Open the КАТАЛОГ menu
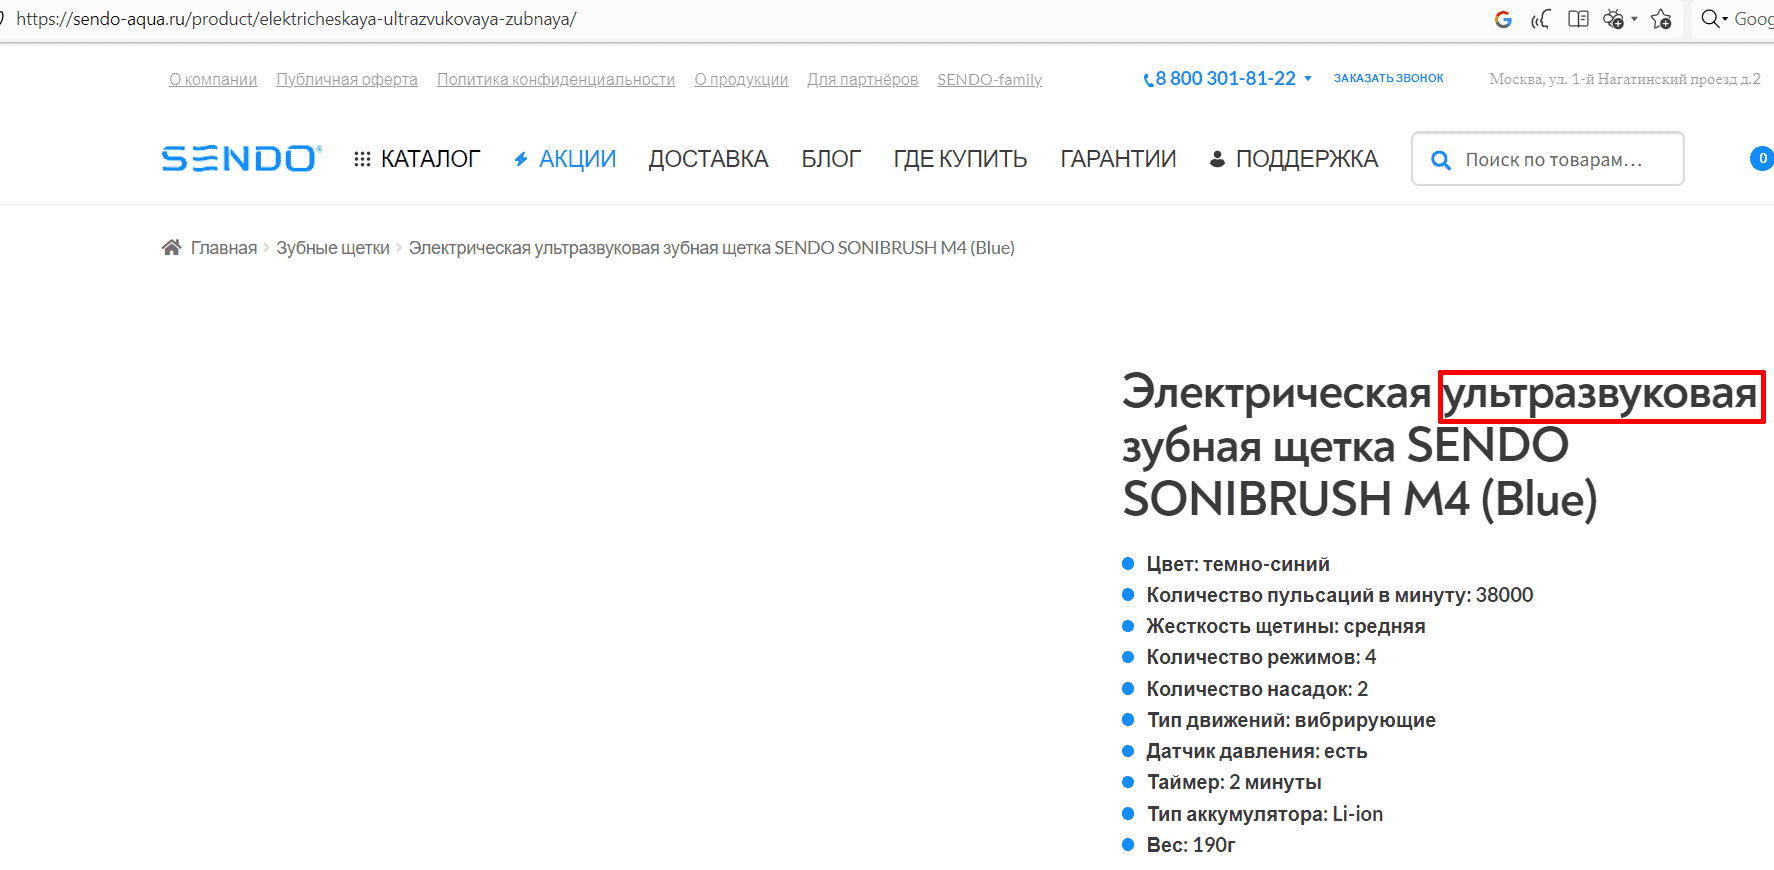The height and width of the screenshot is (870, 1774). point(417,159)
